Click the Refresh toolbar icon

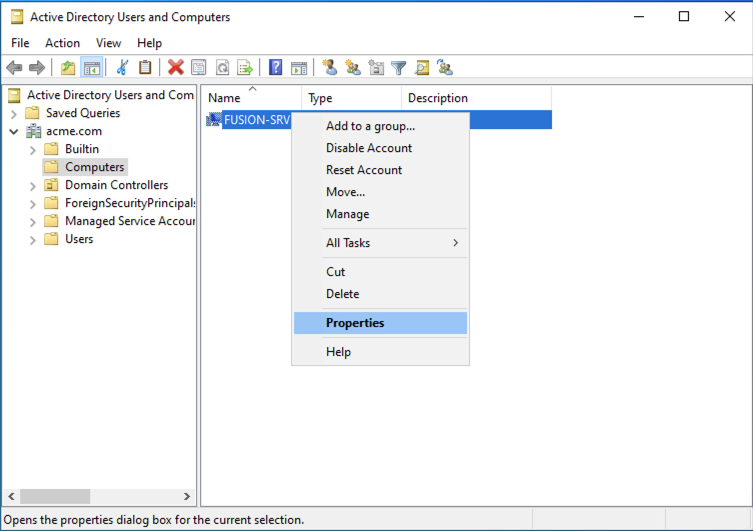click(222, 68)
